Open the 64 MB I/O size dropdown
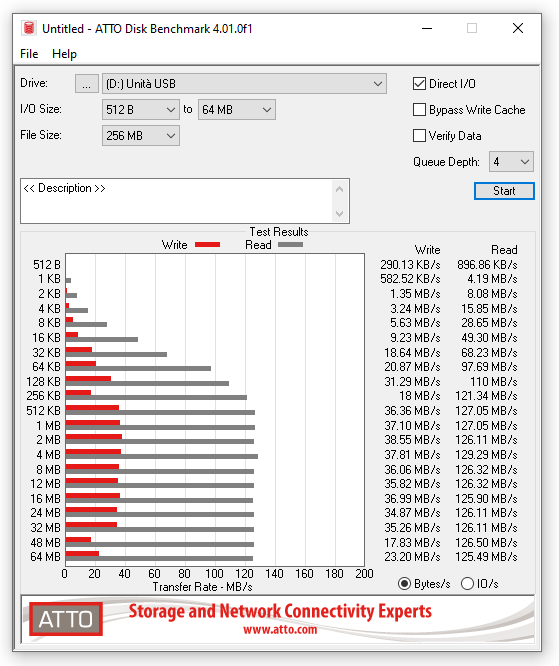Image resolution: width=559 pixels, height=666 pixels. pos(237,110)
